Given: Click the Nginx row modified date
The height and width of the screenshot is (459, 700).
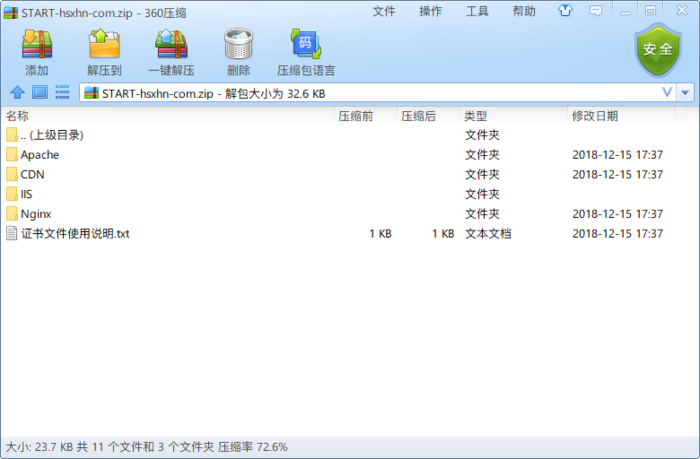Looking at the screenshot, I should point(617,214).
